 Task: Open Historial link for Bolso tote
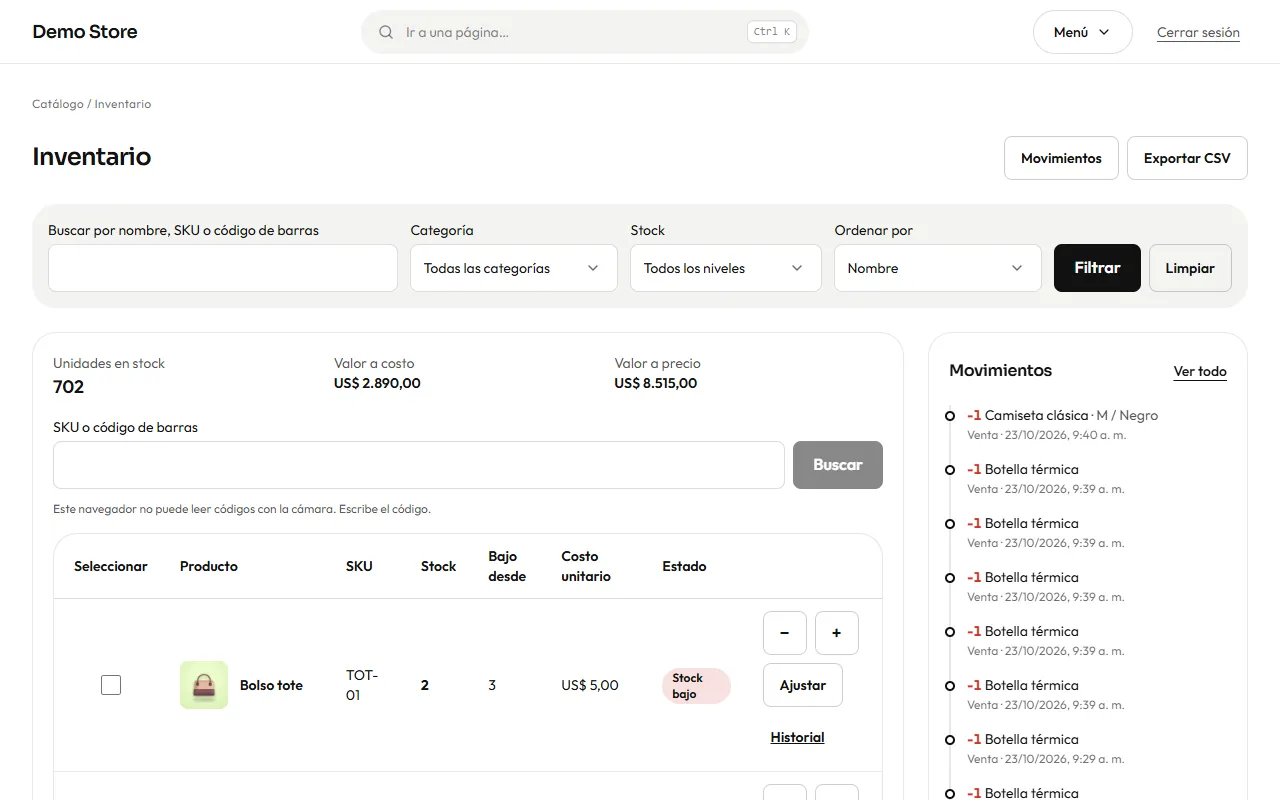[797, 737]
